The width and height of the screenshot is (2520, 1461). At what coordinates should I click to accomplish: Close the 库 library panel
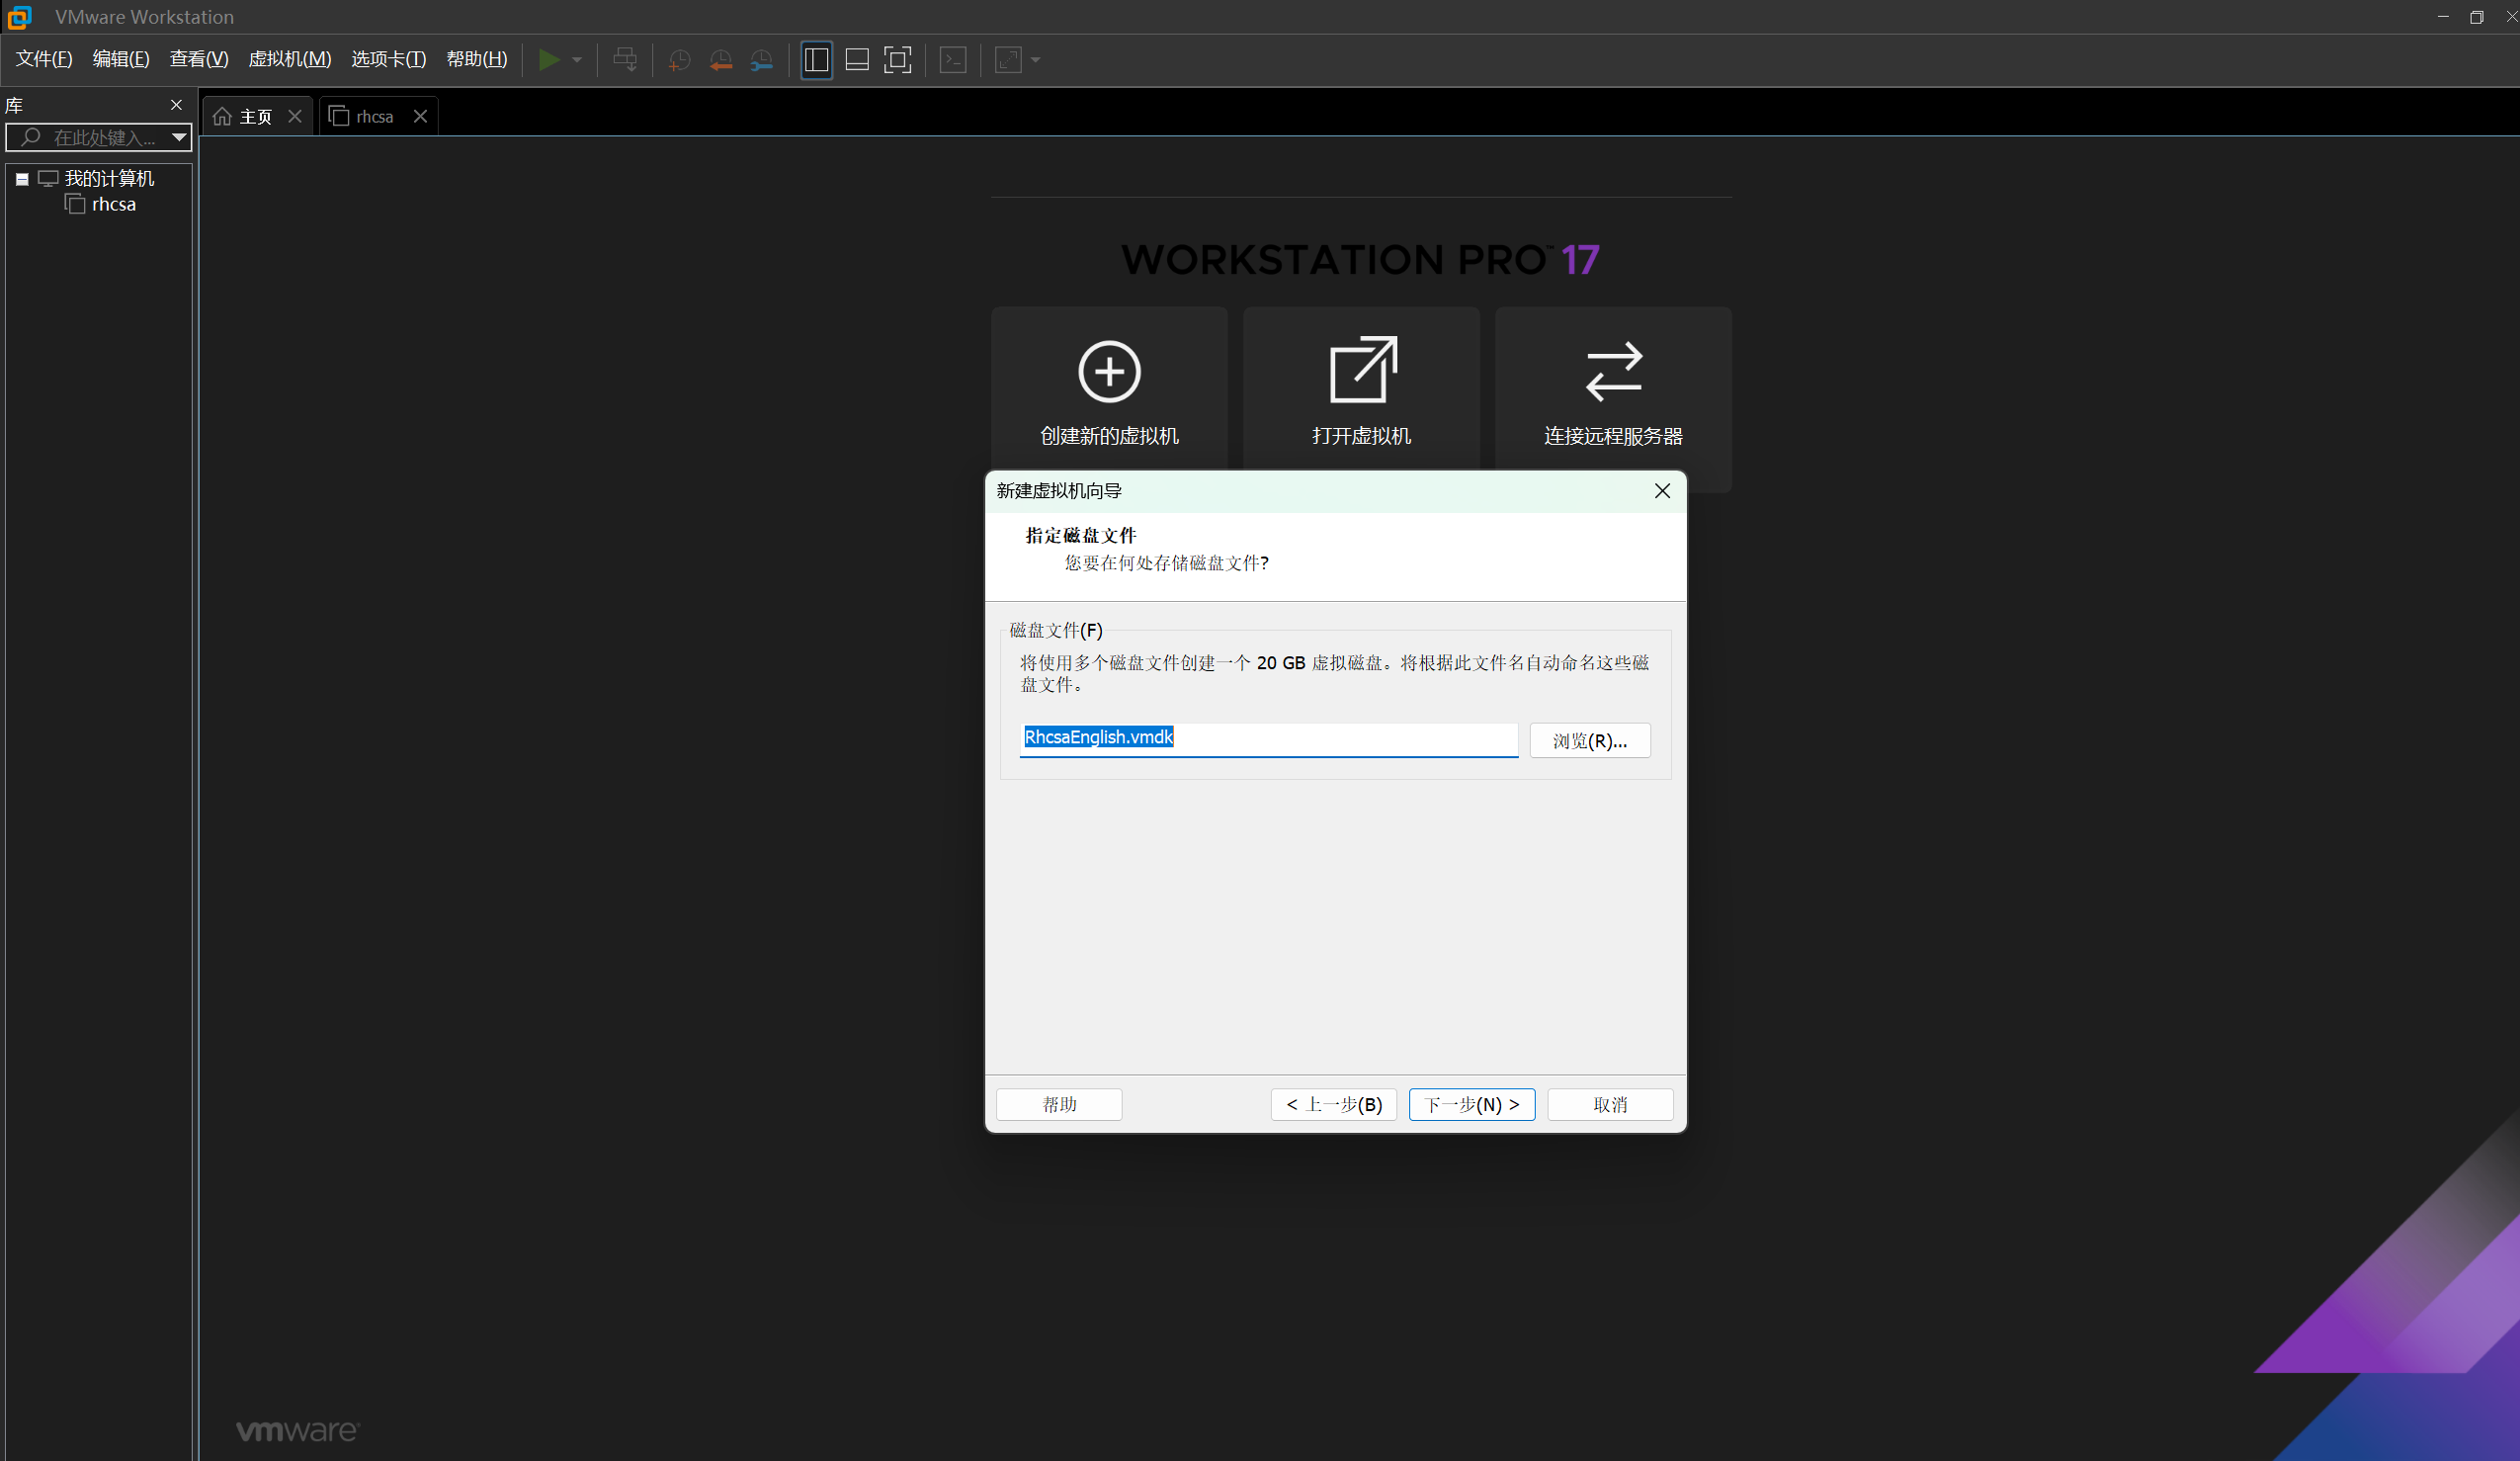(x=177, y=105)
